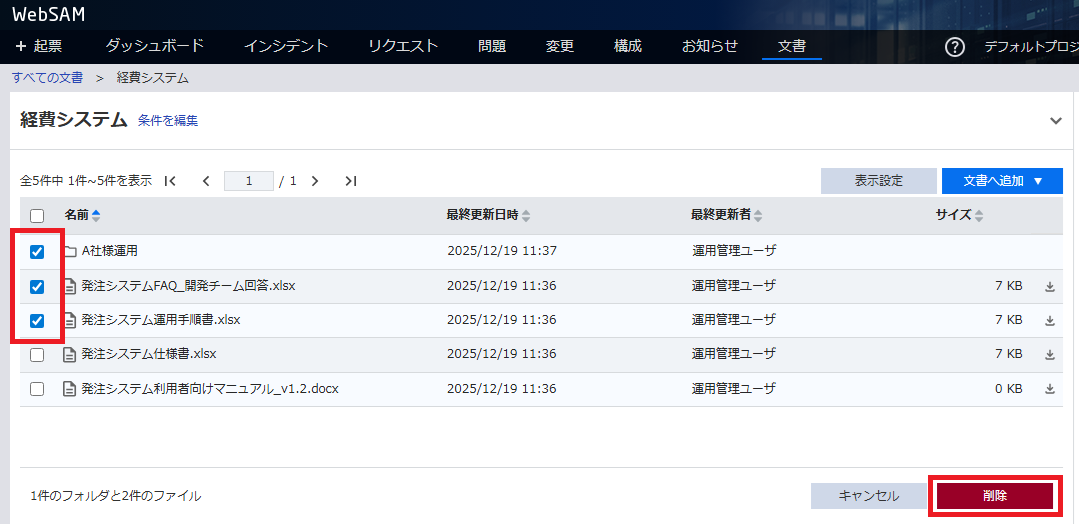Go to previous page arrow
The width and height of the screenshot is (1079, 524).
(x=206, y=181)
